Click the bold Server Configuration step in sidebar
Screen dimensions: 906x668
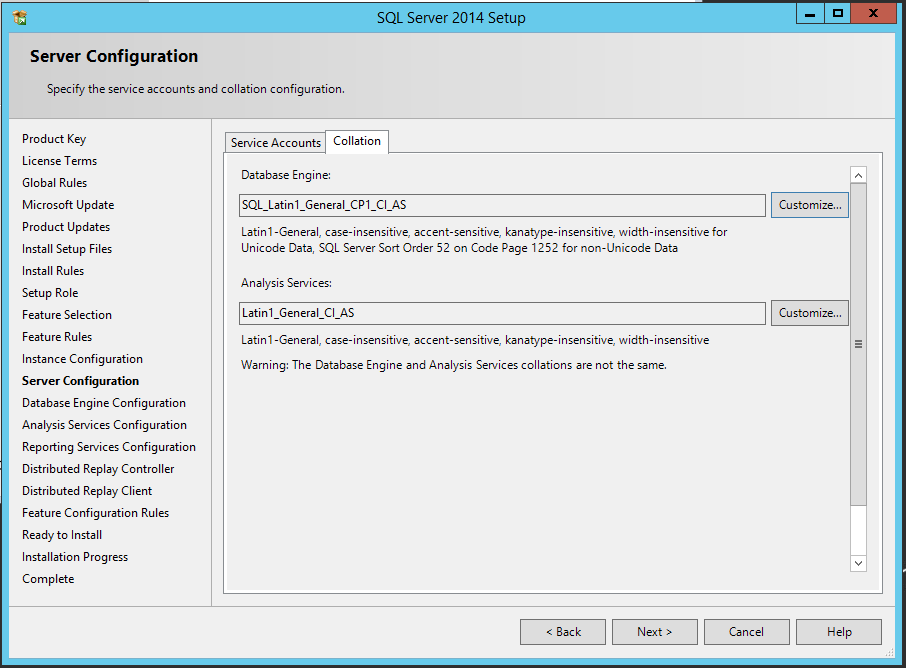pos(81,381)
